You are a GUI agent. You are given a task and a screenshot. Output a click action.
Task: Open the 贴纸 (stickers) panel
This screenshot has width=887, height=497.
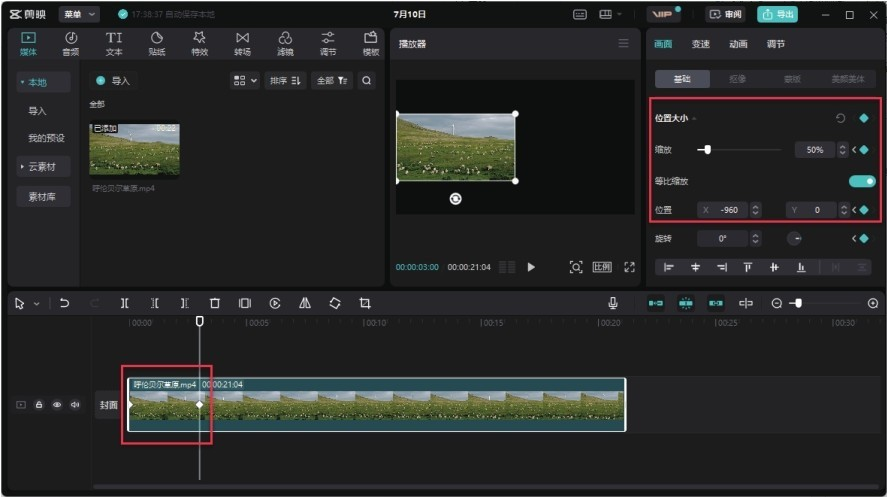pos(156,43)
